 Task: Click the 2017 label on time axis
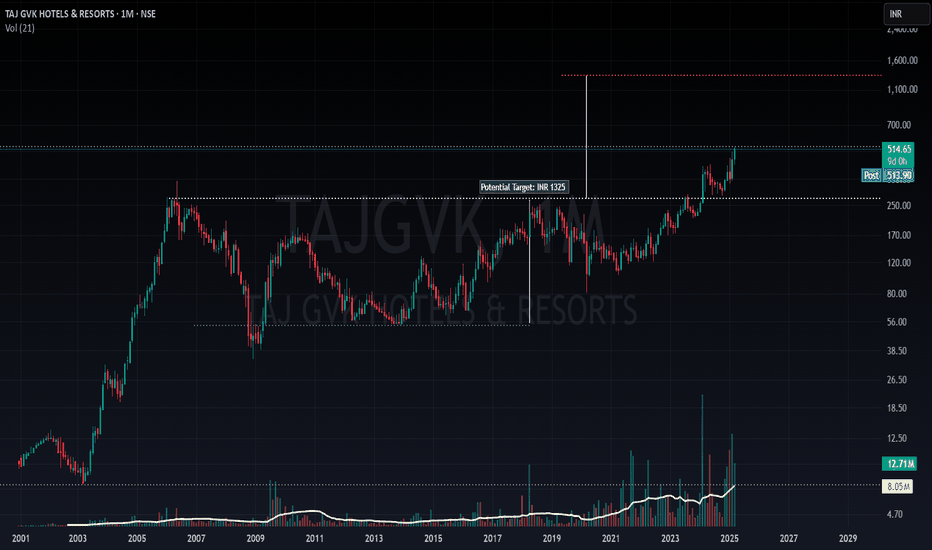pyautogui.click(x=492, y=538)
